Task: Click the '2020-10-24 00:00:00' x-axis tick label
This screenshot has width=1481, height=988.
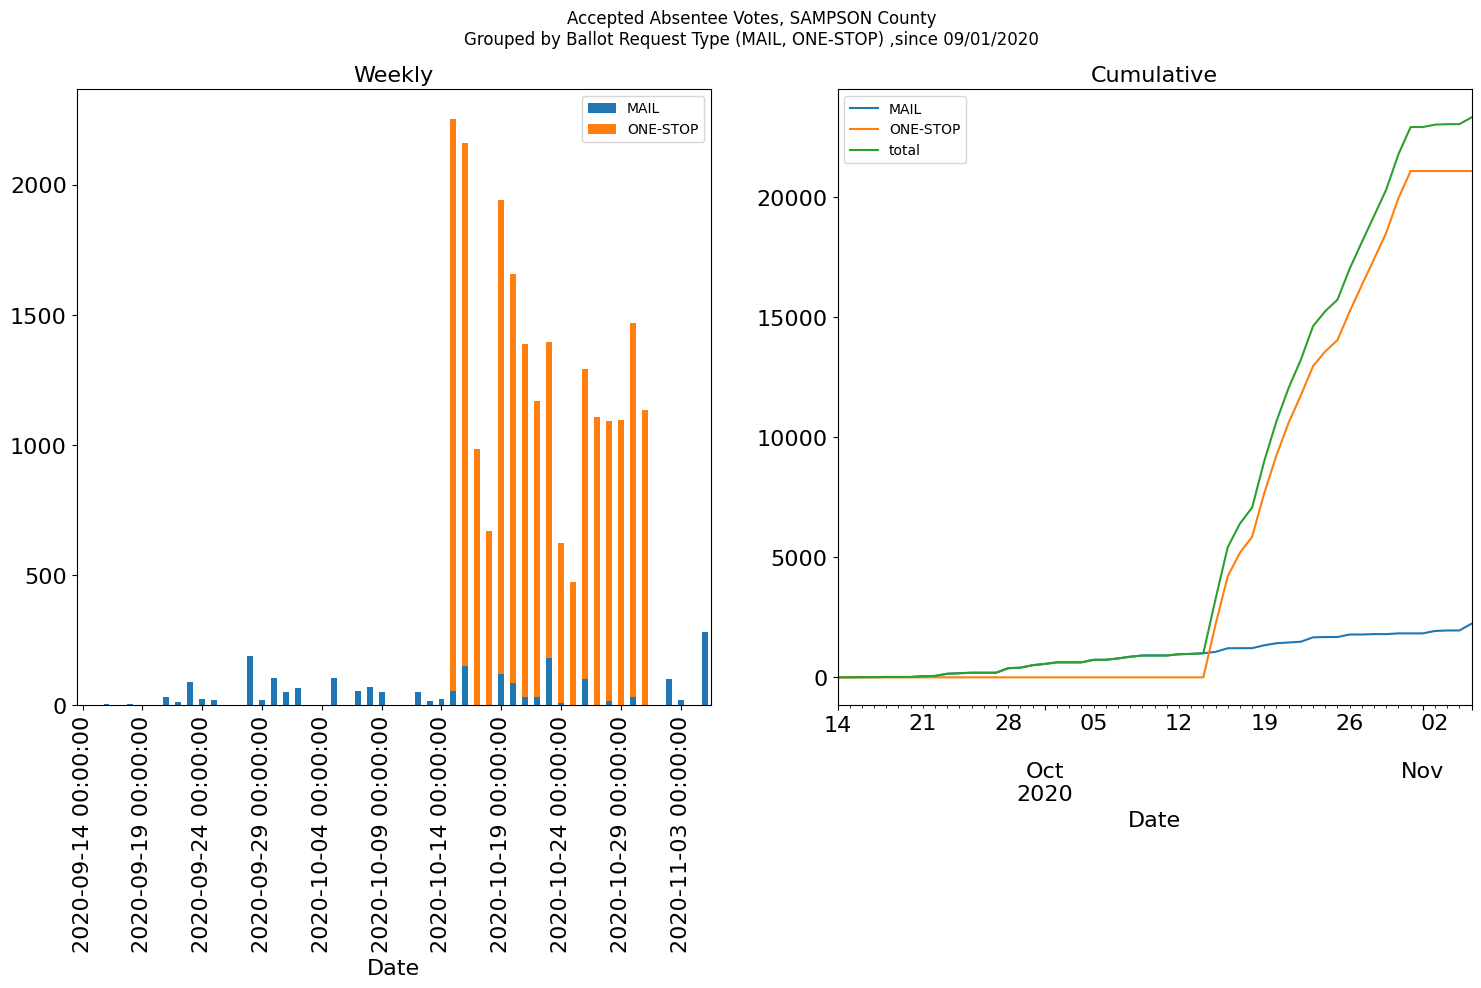Action: (561, 834)
